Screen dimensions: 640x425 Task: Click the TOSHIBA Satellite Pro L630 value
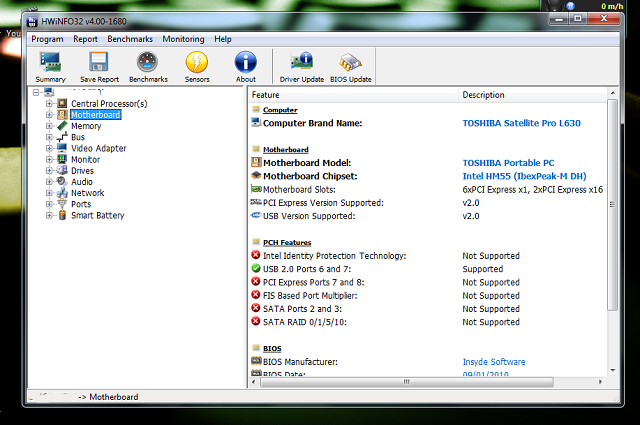coord(521,123)
